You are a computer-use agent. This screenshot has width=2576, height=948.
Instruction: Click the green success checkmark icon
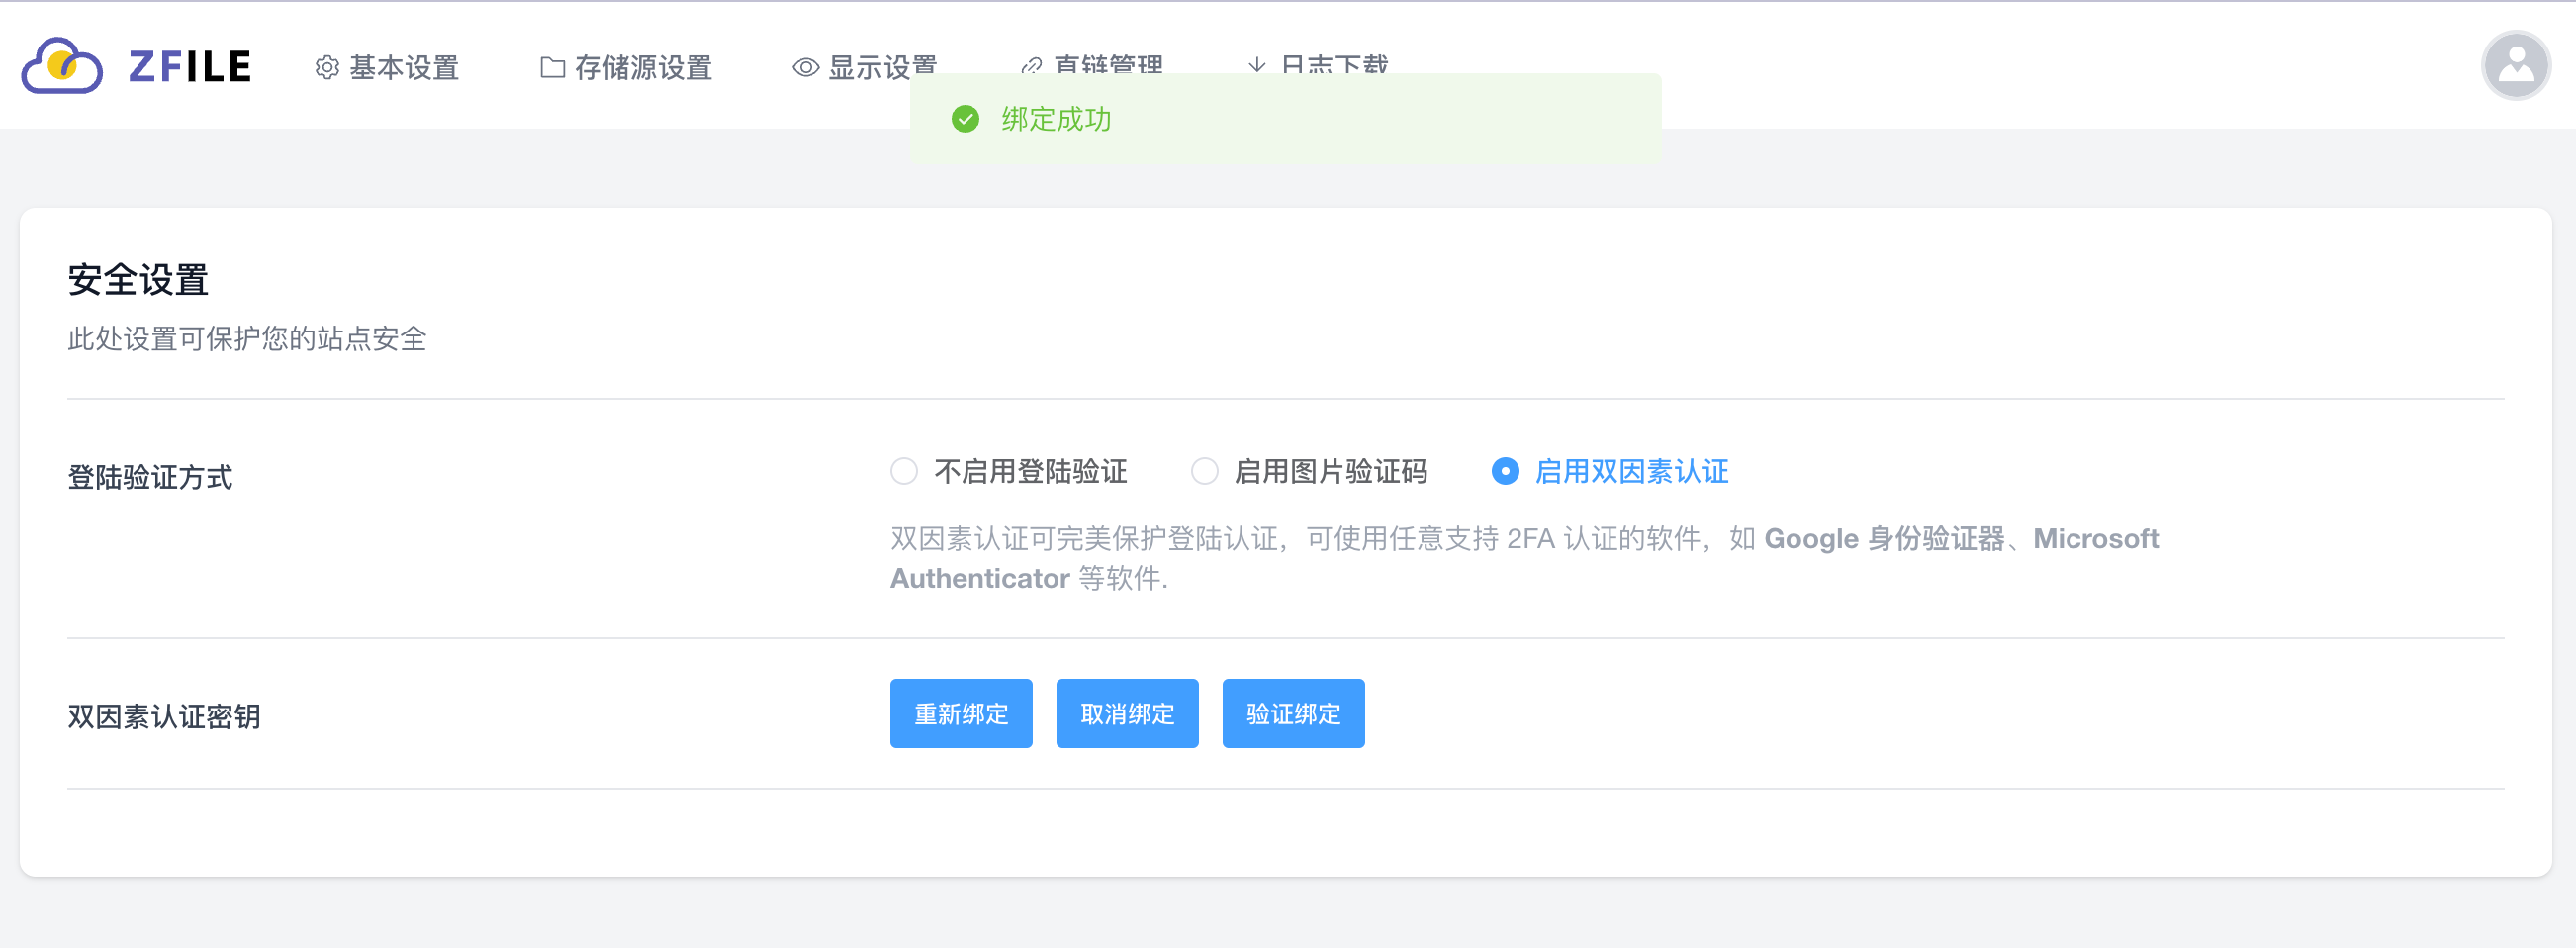click(x=964, y=120)
